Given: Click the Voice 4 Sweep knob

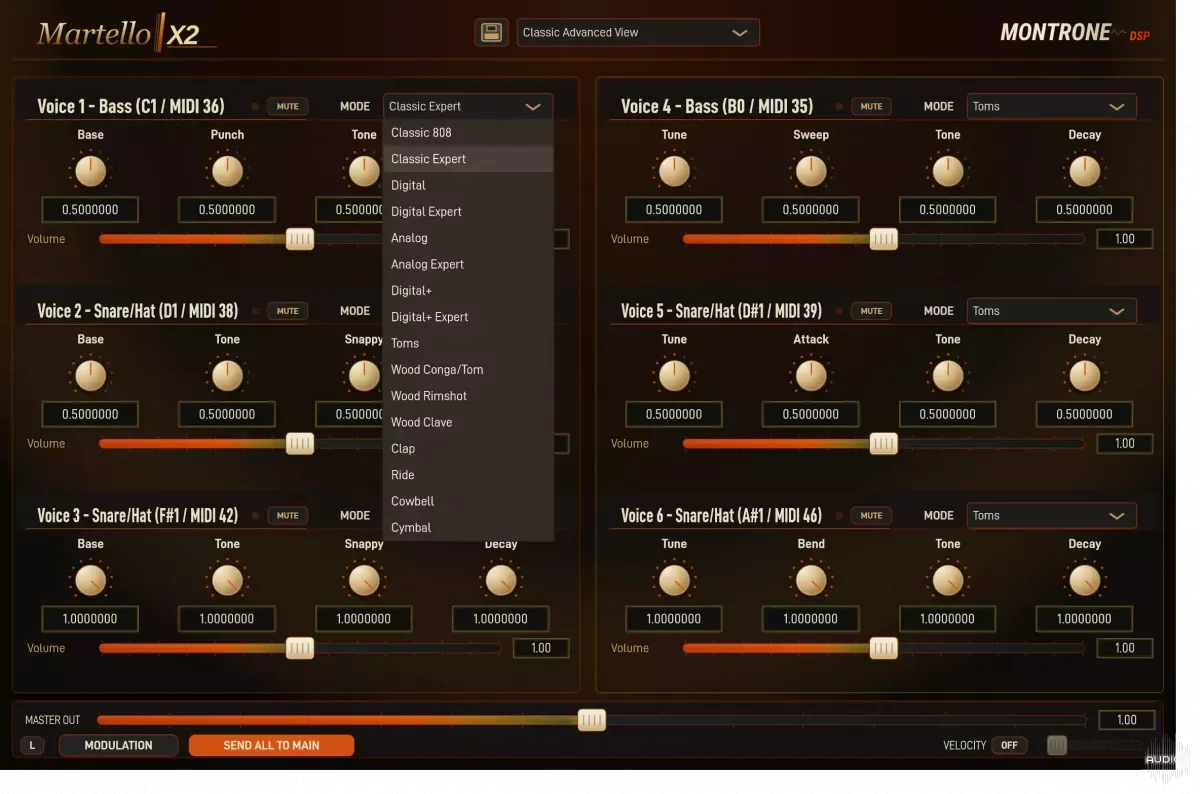Looking at the screenshot, I should 811,171.
